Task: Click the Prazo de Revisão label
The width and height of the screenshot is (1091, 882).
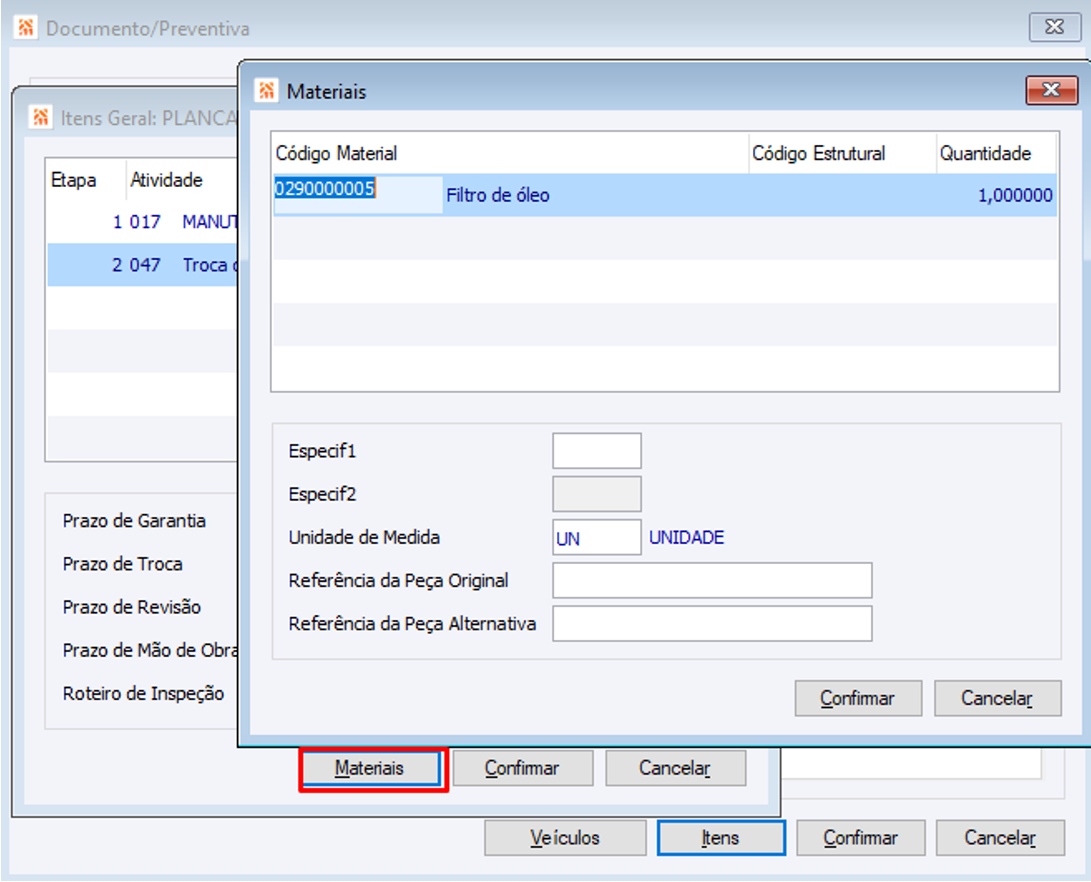Action: [132, 607]
